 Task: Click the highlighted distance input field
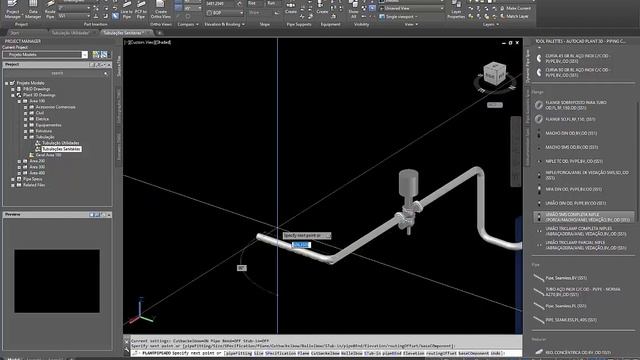(301, 244)
